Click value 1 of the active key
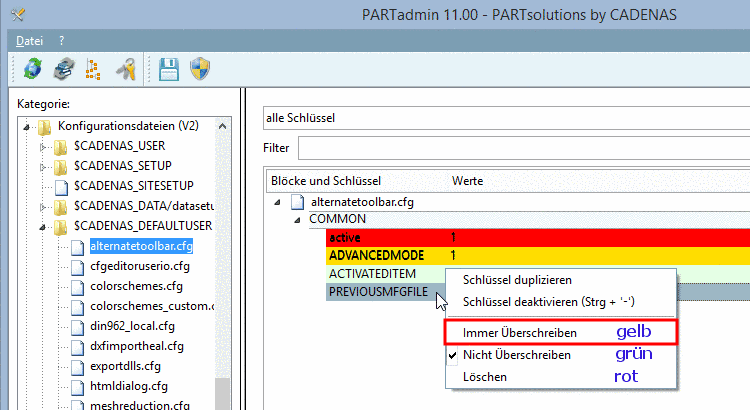The image size is (750, 410). pos(453,238)
